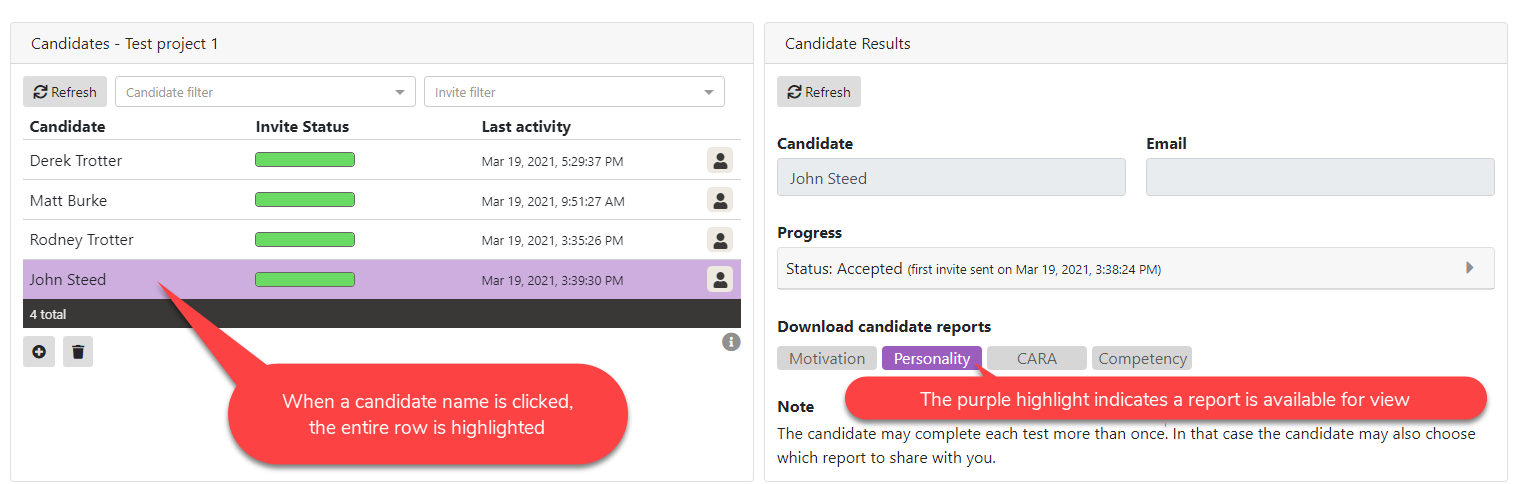Open the purple Personality report
Viewport: 1517px width, 484px height.
coord(932,359)
